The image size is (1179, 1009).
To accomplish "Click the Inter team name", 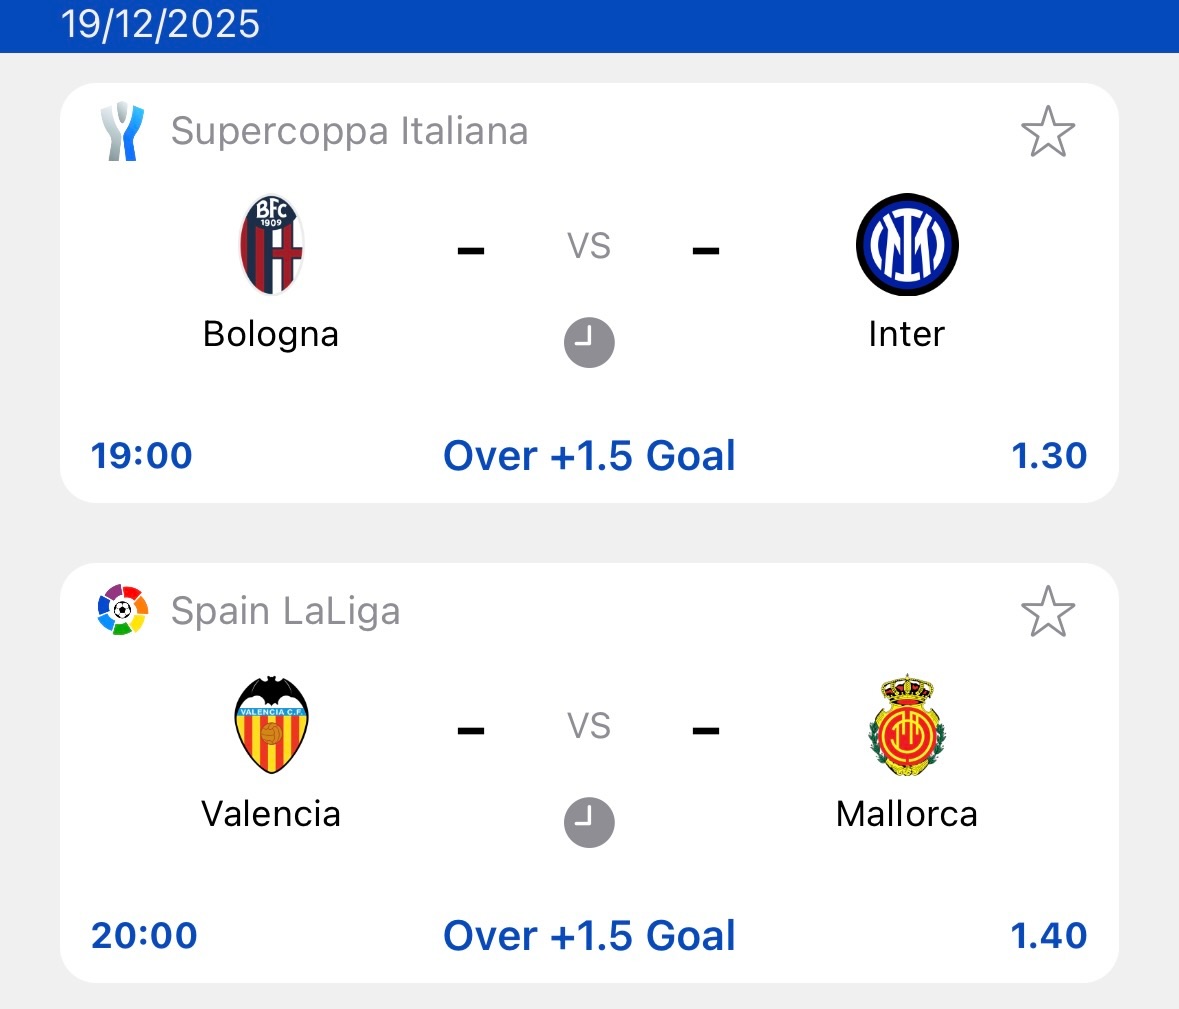I will pyautogui.click(x=906, y=334).
